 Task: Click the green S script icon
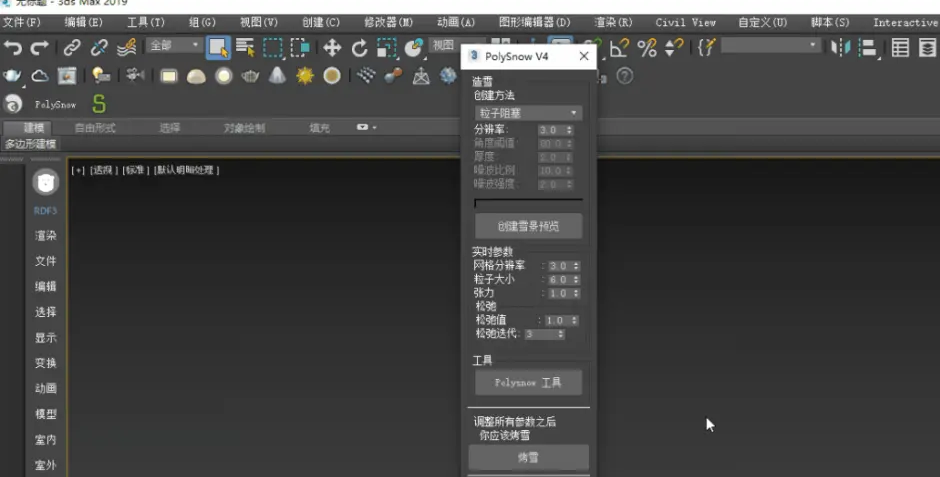point(99,104)
